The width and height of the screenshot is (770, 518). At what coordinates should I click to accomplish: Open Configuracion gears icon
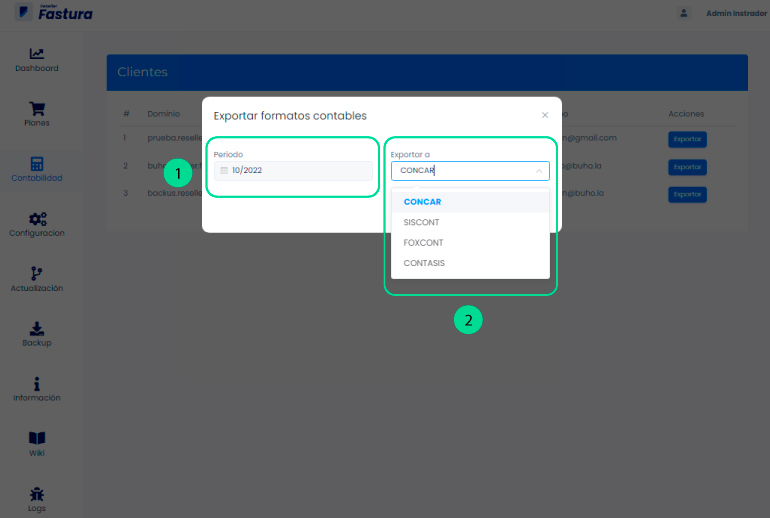click(37, 219)
